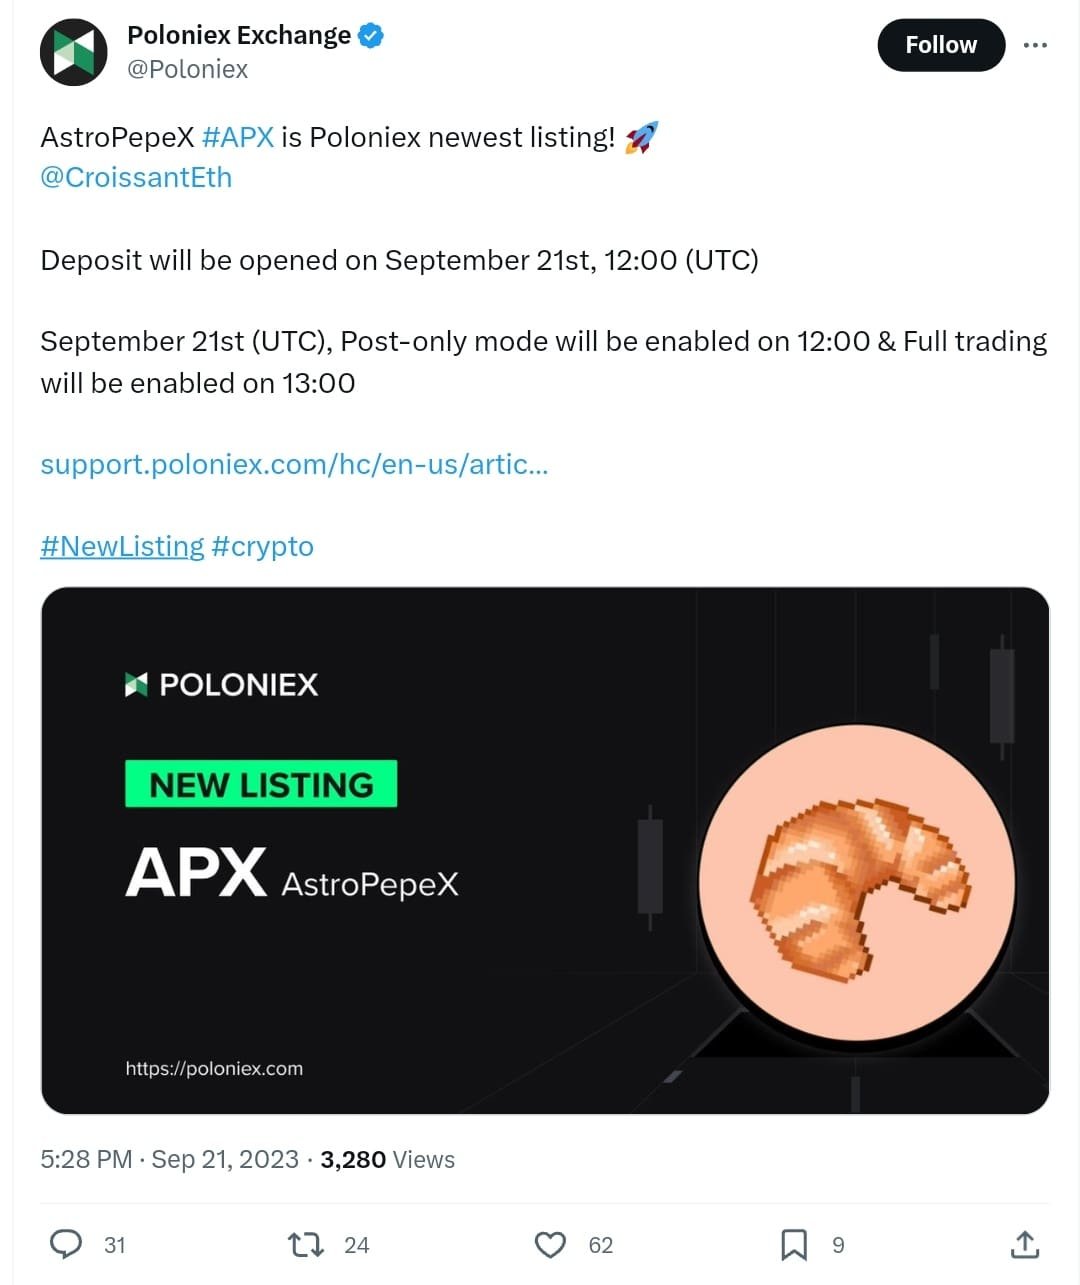1080x1285 pixels.
Task: Open the support.poloniex.com article link
Action: click(294, 464)
